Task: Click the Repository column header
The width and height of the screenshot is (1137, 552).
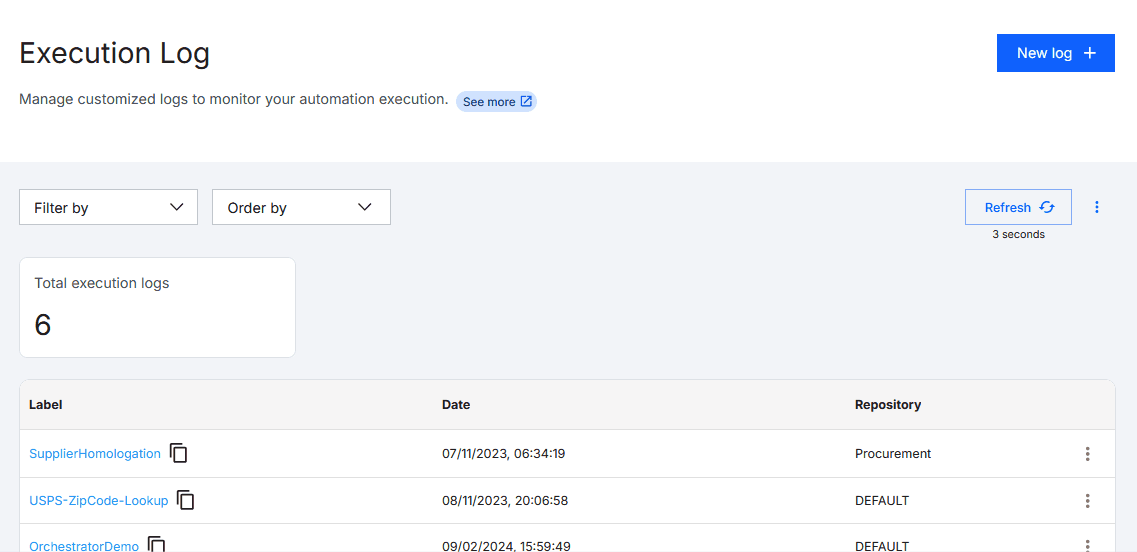Action: click(888, 405)
